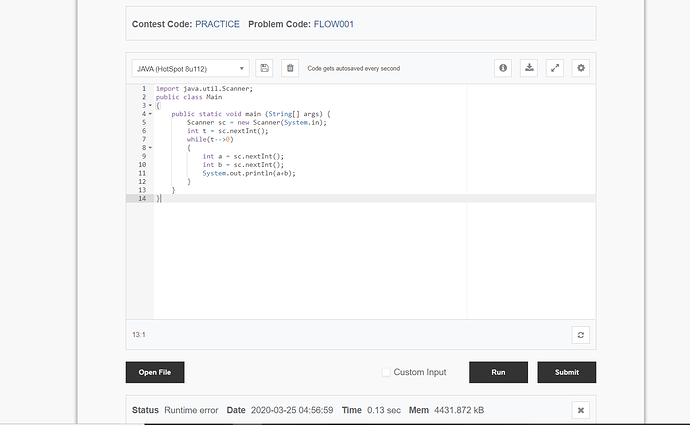
Task: Click the cursor position 13:1 indicator
Action: pos(139,335)
